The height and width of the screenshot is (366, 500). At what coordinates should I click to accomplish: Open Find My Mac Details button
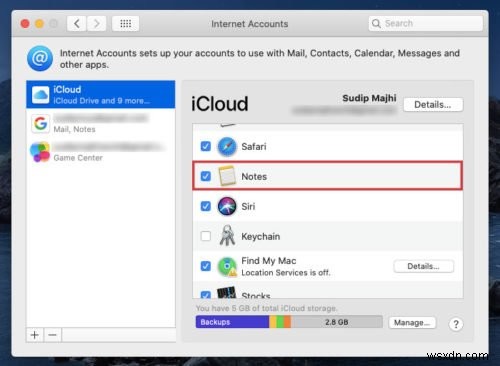pos(423,266)
